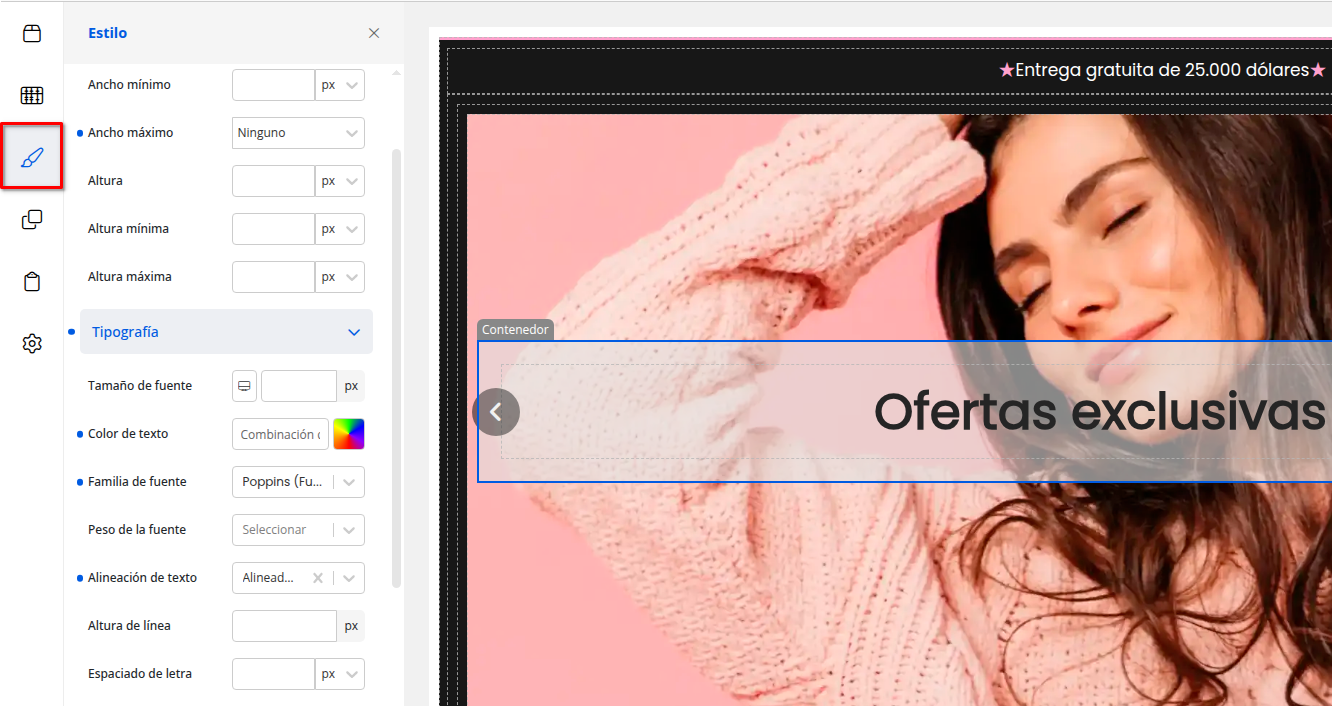Click the device icon beside Tamaño de fuente
This screenshot has height=706, width=1332.
pyautogui.click(x=244, y=386)
